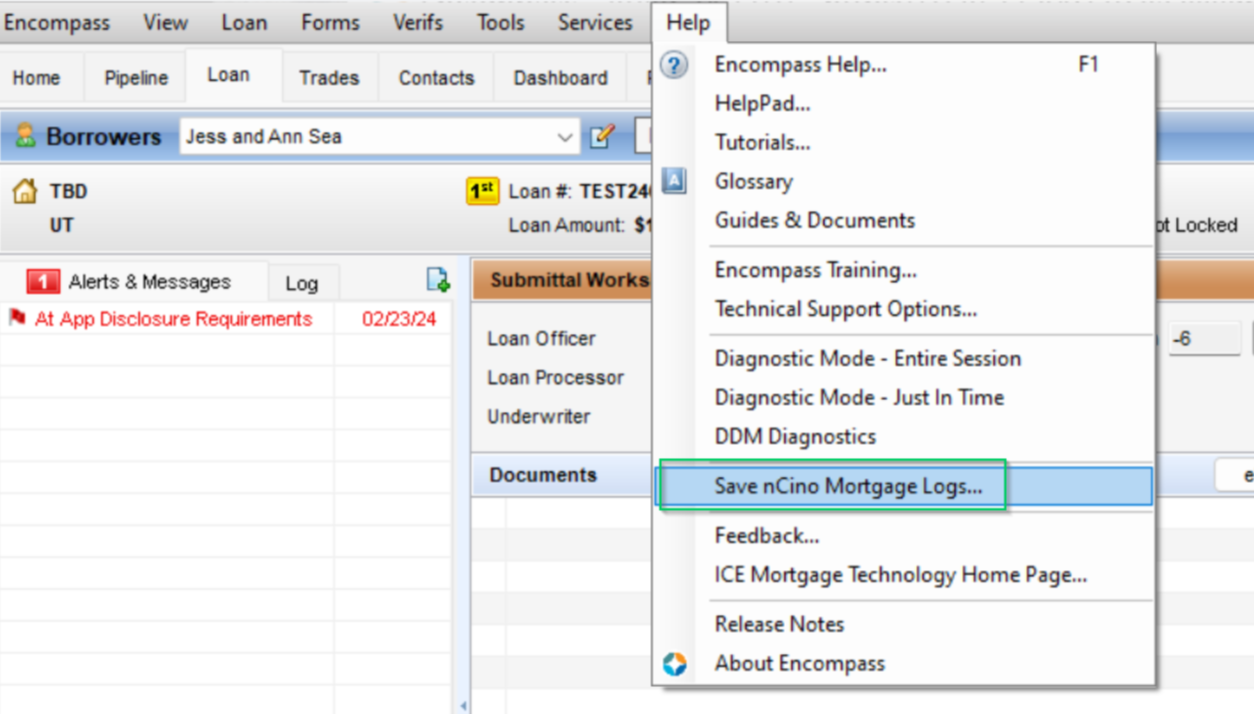This screenshot has height=714, width=1254.
Task: Click the TBD property address text
Action: [68, 191]
